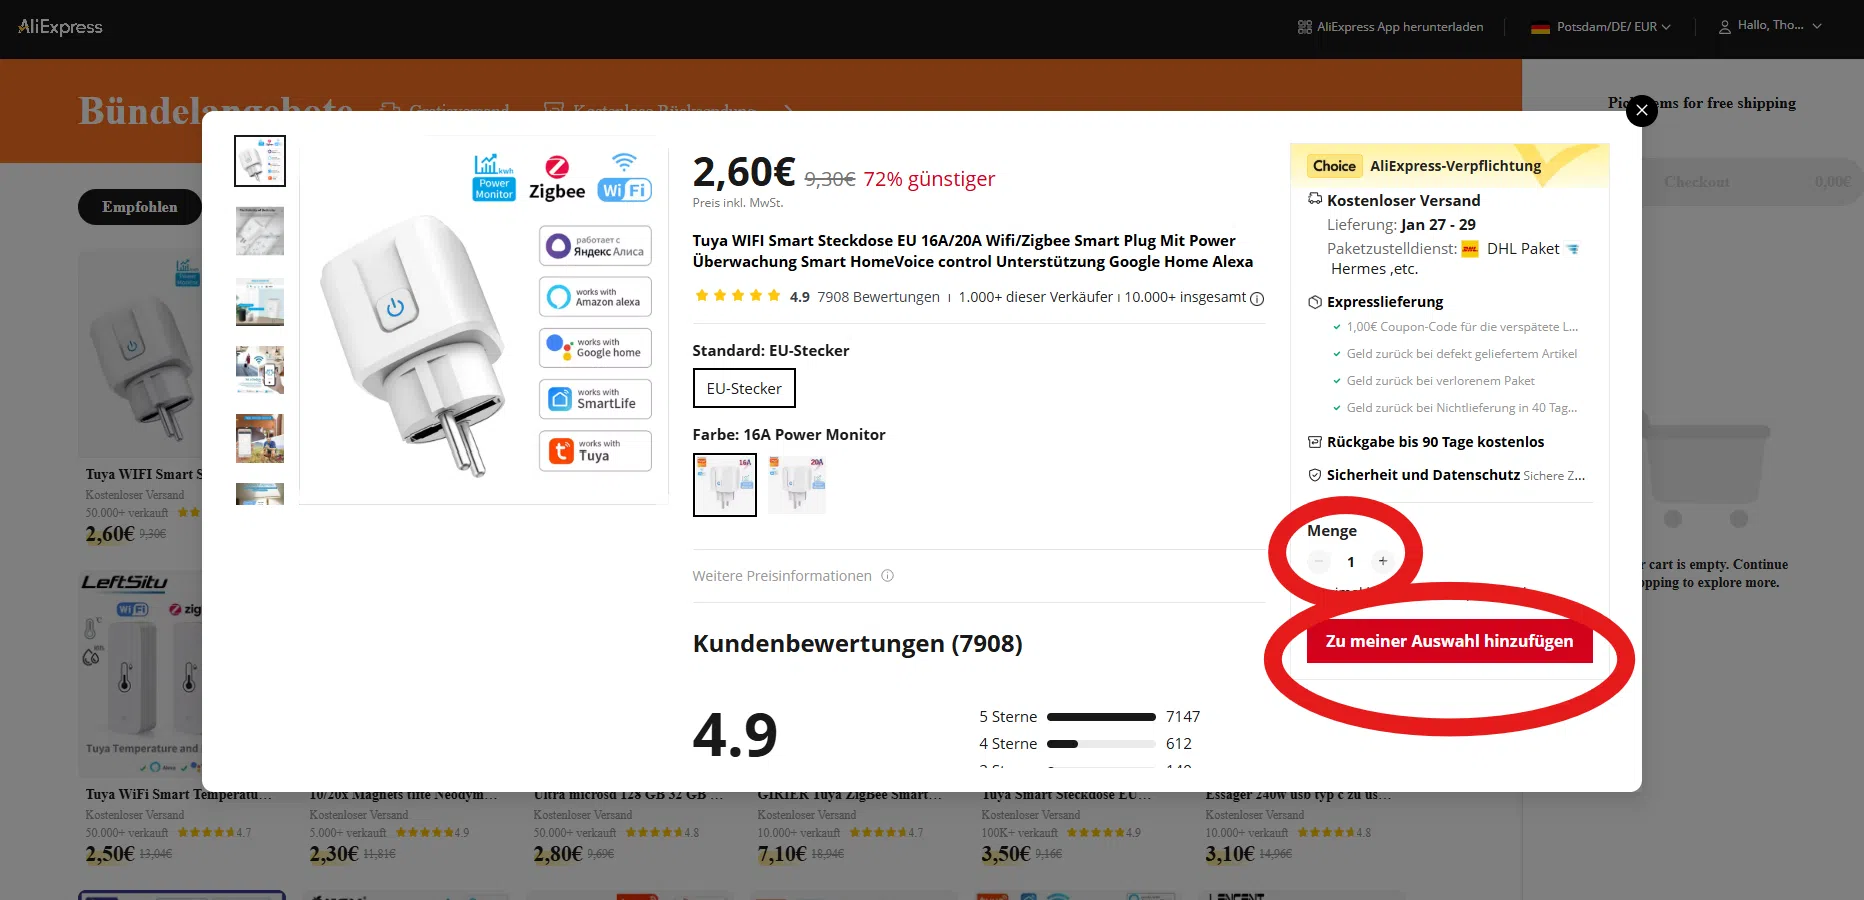
Task: Click Zu meiner Auswahl hinzufügen button
Action: (x=1449, y=641)
